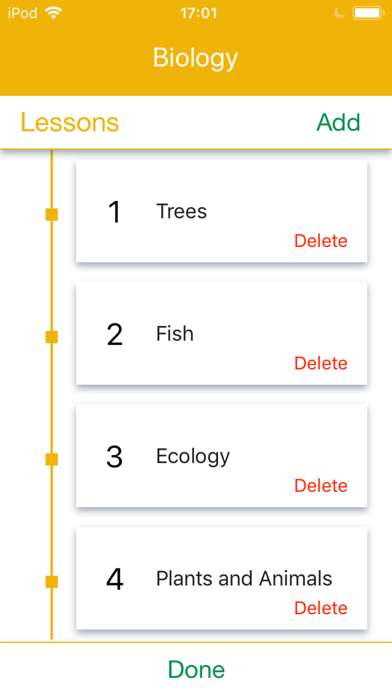Delete the Trees lesson
The image size is (392, 696).
click(321, 241)
